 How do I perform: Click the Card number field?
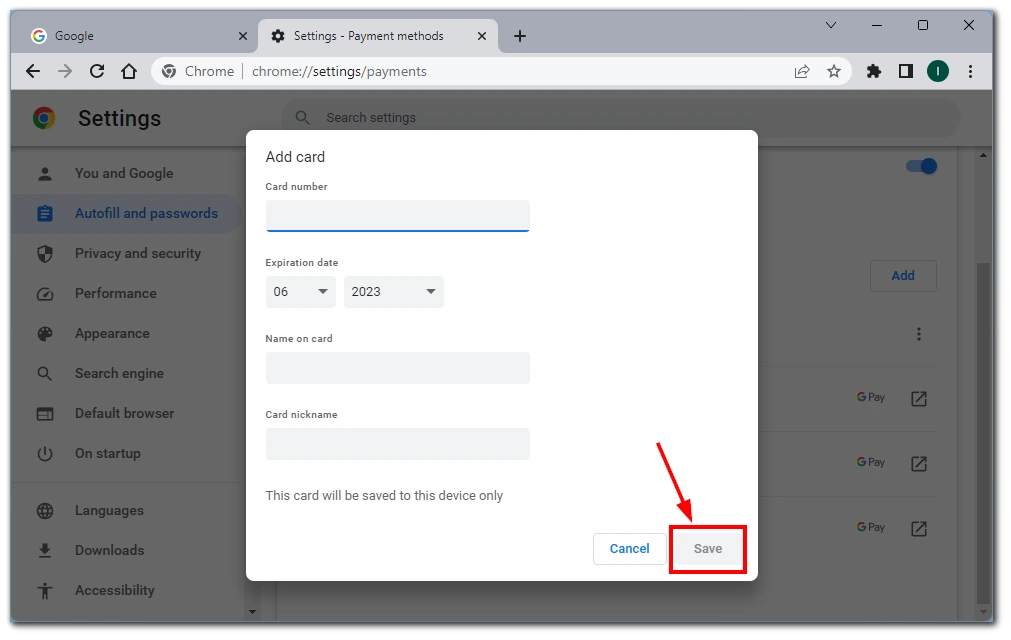point(398,216)
